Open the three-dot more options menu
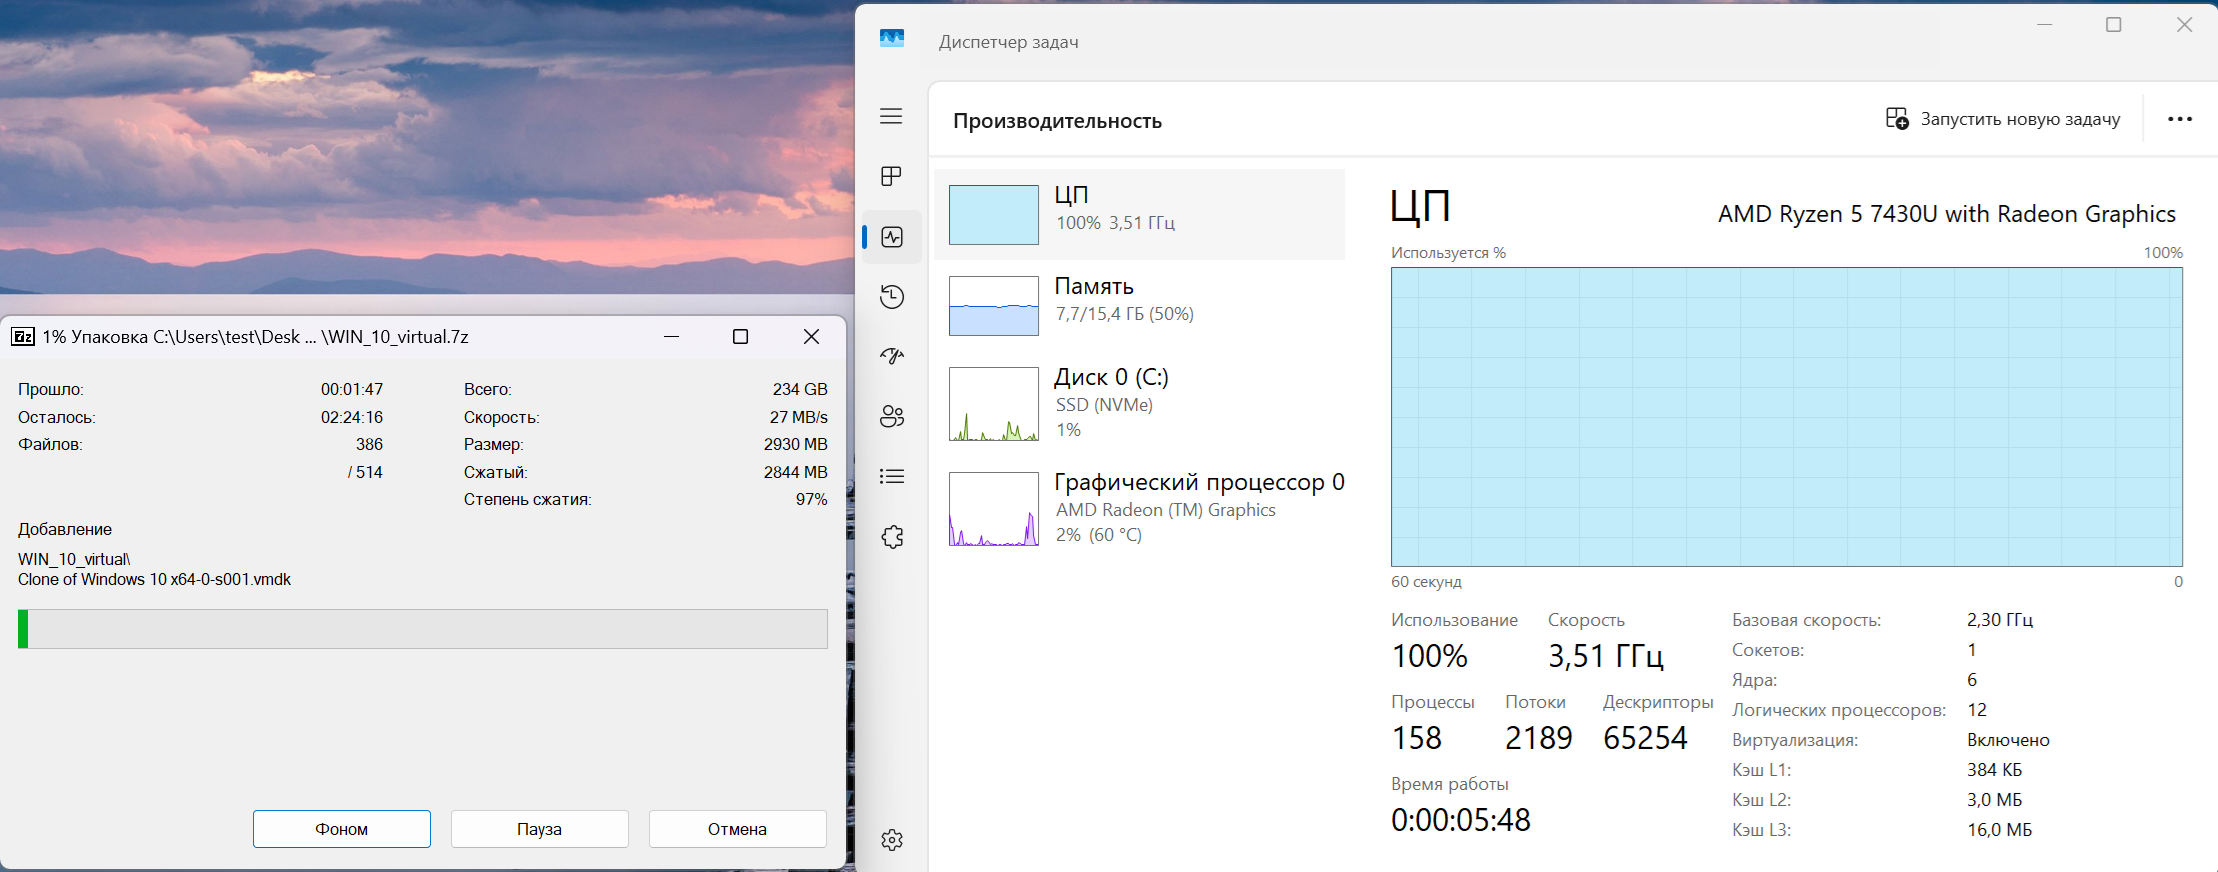The image size is (2218, 872). point(2180,119)
